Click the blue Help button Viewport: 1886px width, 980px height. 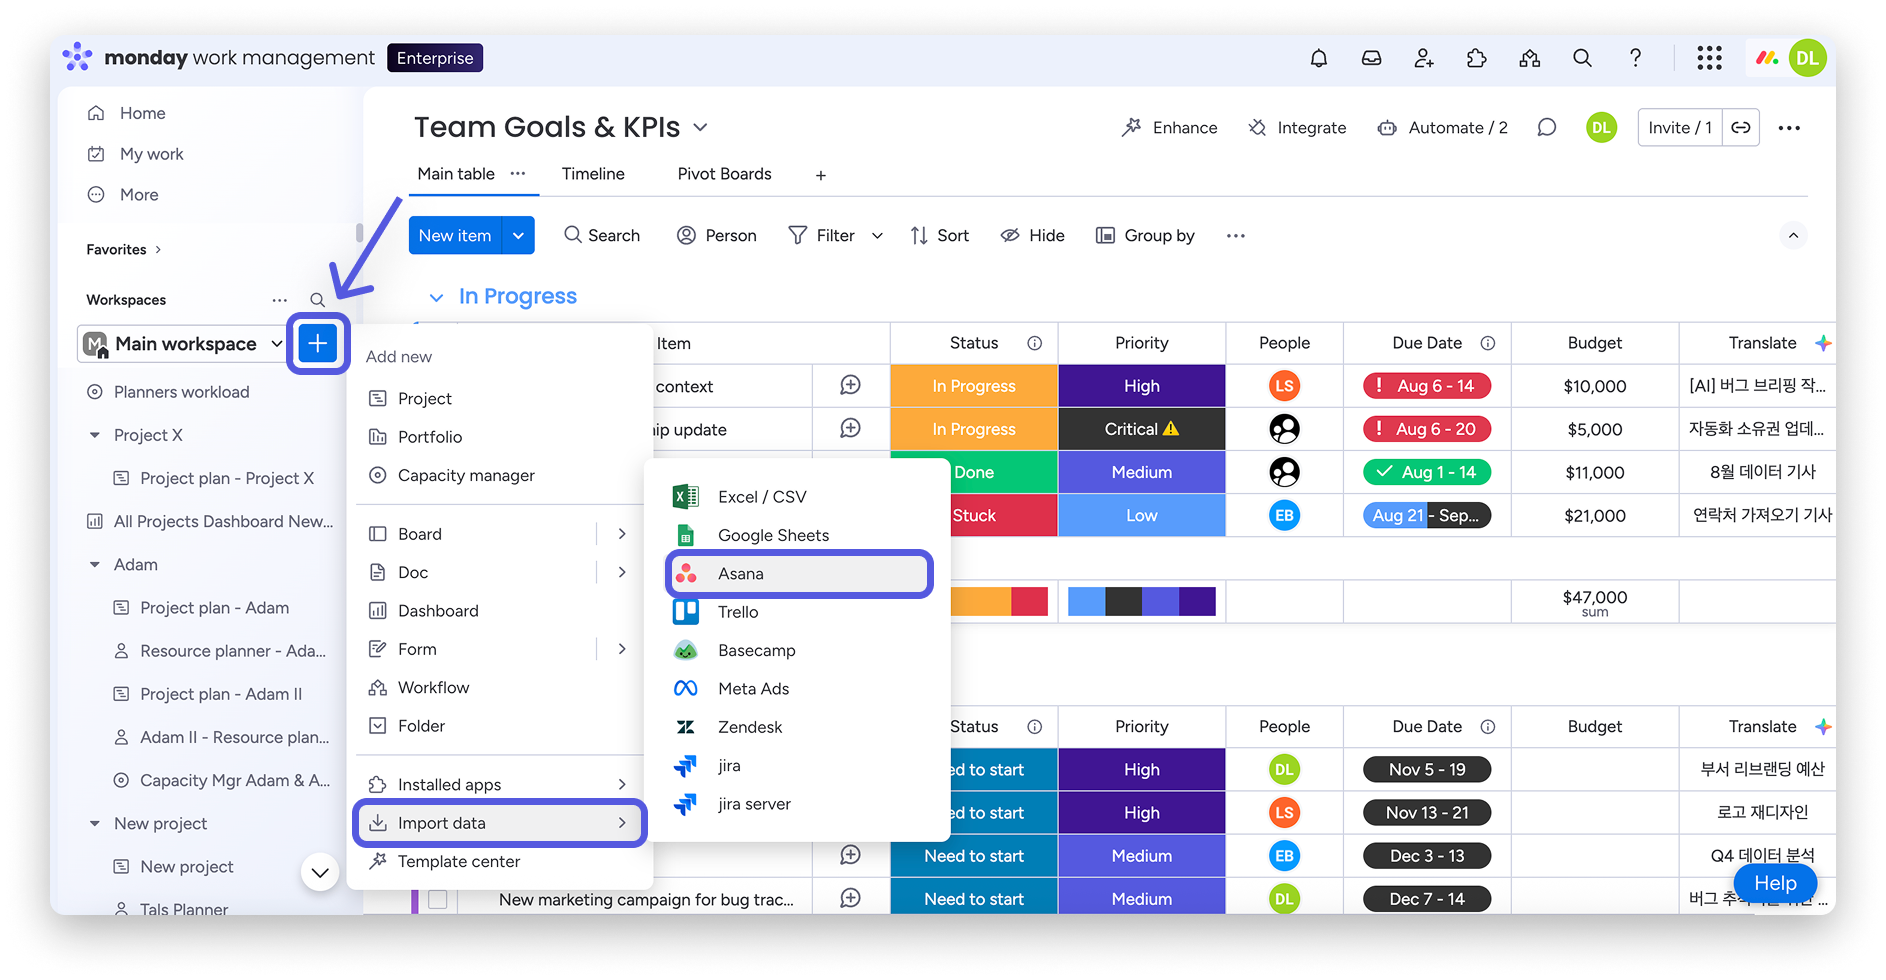[1775, 883]
